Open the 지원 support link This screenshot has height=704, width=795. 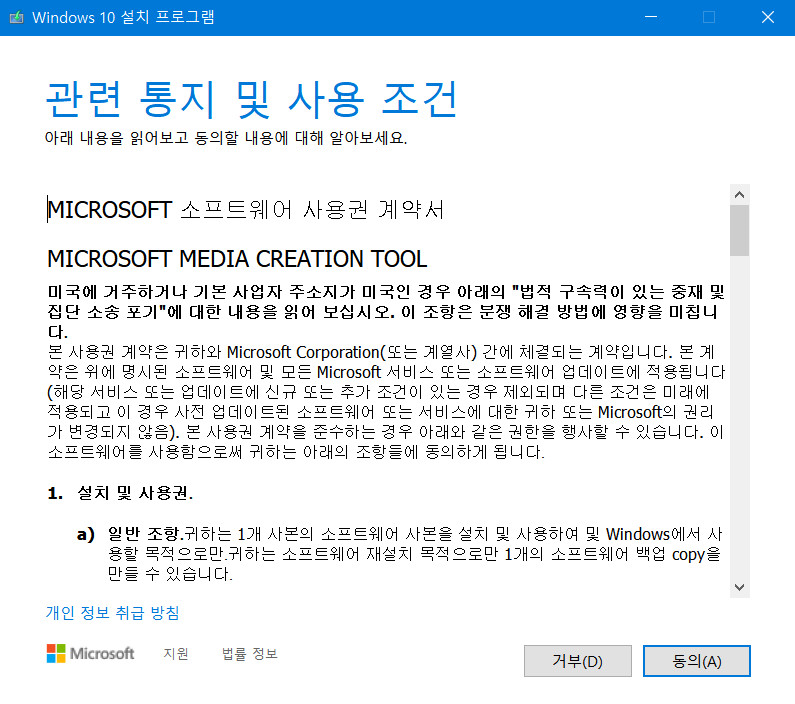(176, 653)
